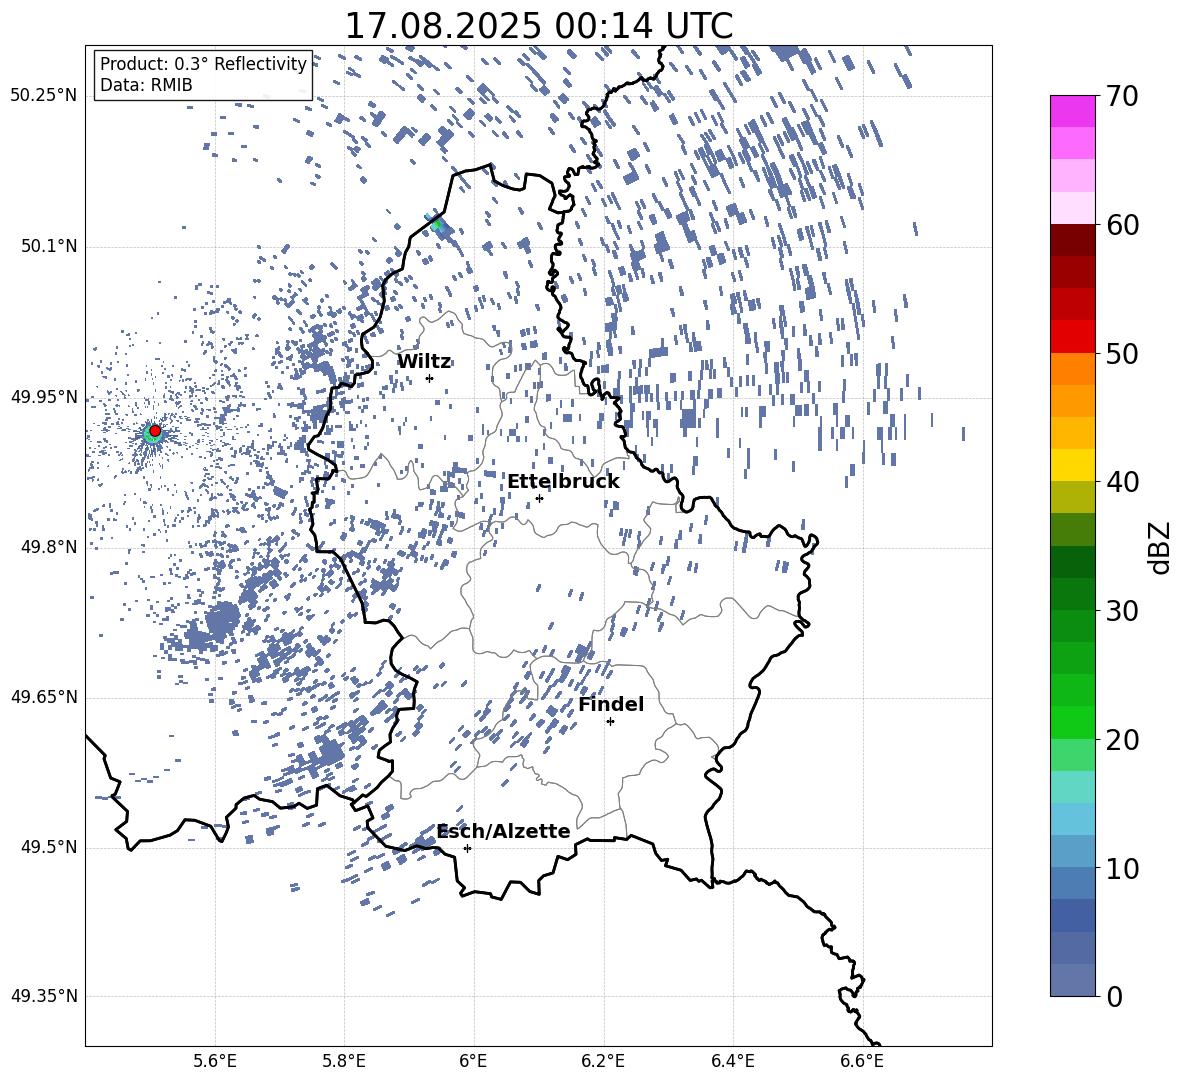
Task: Click the 50.25°N latitude label
Action: [x=44, y=96]
